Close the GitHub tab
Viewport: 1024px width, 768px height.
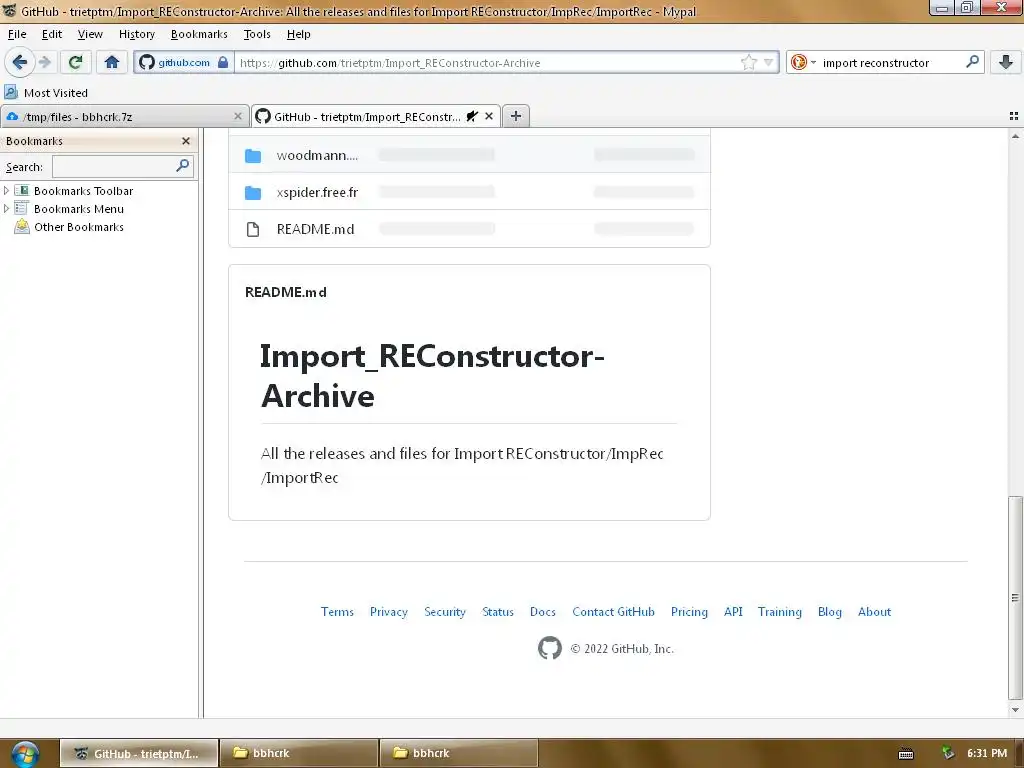(488, 116)
